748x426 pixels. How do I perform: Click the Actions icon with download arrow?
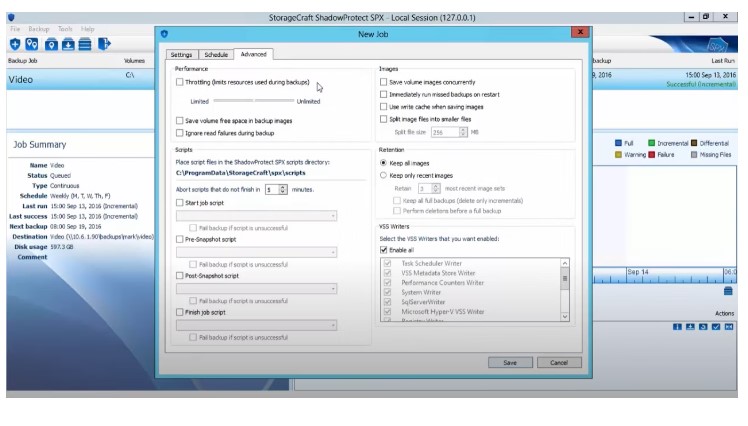pyautogui.click(x=690, y=327)
